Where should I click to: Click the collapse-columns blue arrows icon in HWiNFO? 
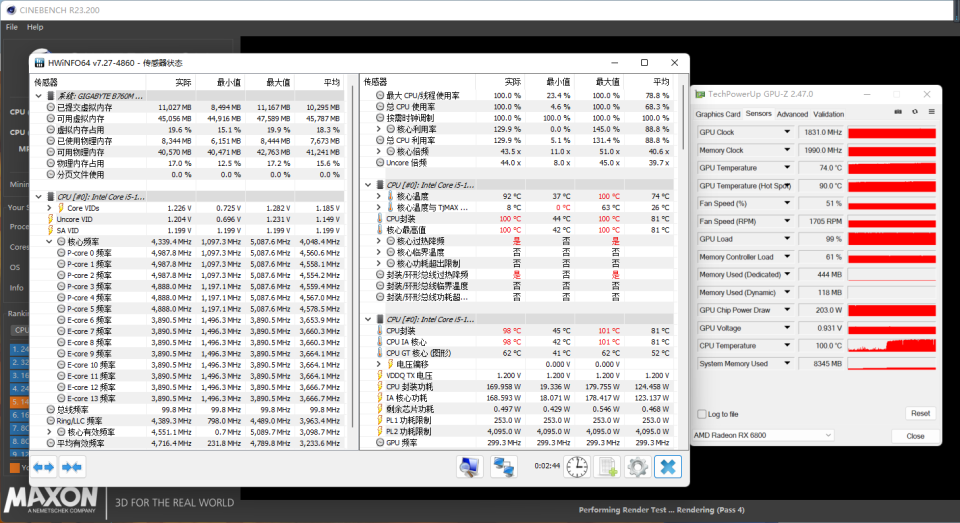pyautogui.click(x=71, y=466)
